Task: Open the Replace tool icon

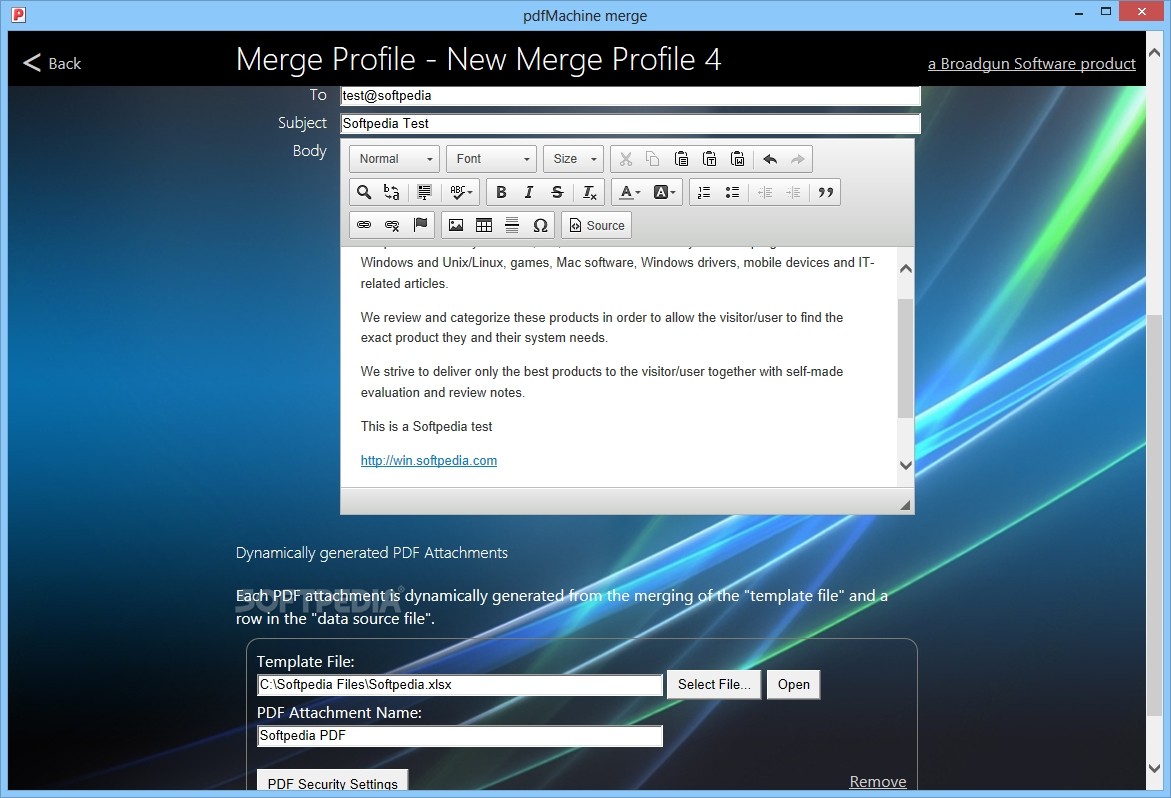Action: pyautogui.click(x=391, y=193)
